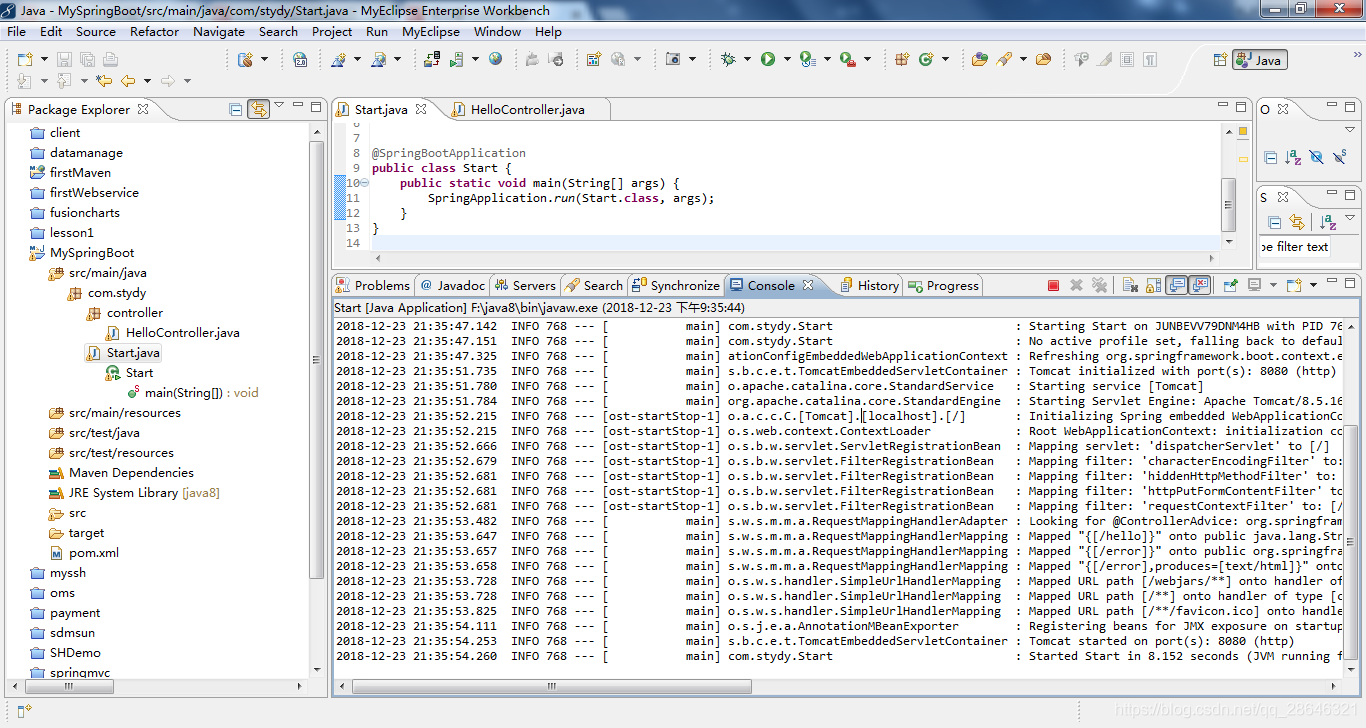
Task: Click the SpringApplication.run code line
Action: point(571,198)
